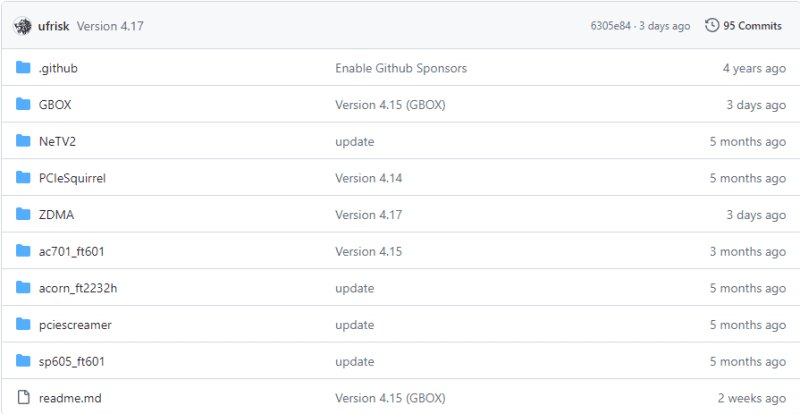This screenshot has height=414, width=800.
Task: Open the acorn_ft2232h folder
Action: (78, 288)
